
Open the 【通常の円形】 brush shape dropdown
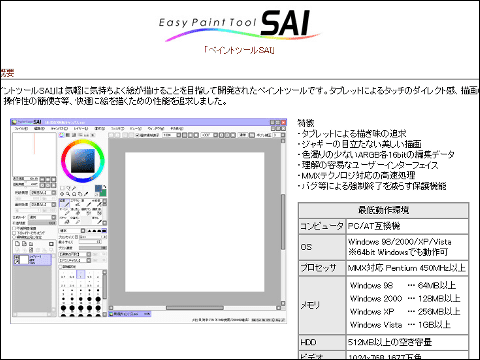[x=75, y=254]
